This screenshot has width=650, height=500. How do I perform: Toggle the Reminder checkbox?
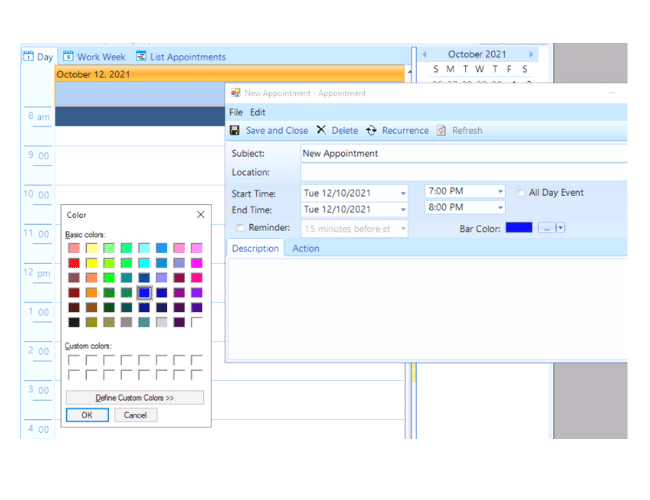click(x=240, y=228)
